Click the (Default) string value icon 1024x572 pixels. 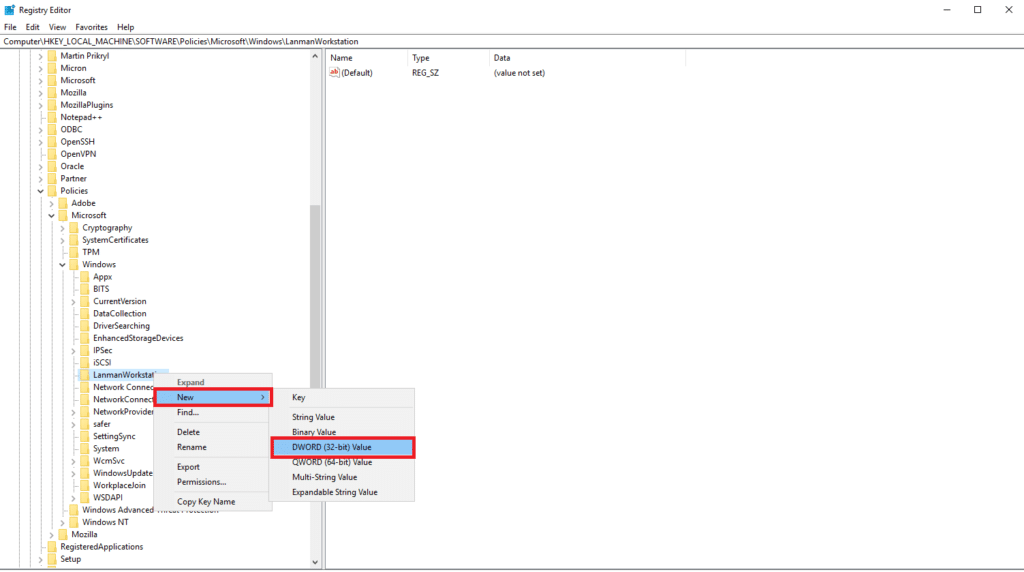pyautogui.click(x=335, y=73)
